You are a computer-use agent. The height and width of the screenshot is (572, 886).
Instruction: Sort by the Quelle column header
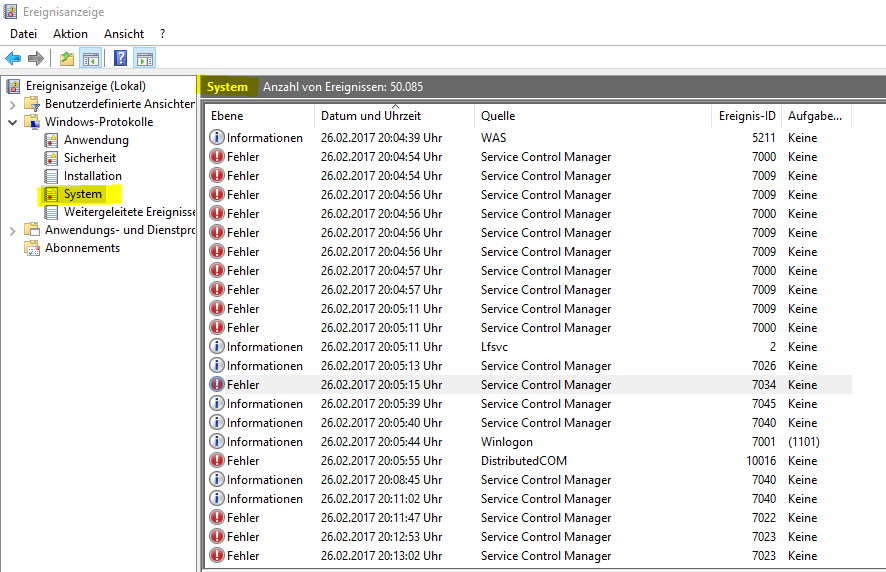(x=593, y=116)
